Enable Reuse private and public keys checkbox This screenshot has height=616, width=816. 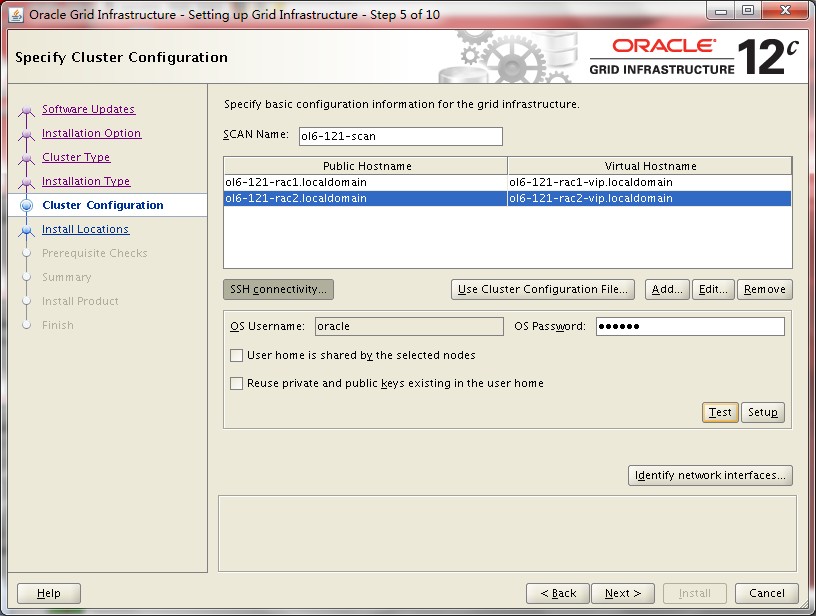tap(236, 383)
